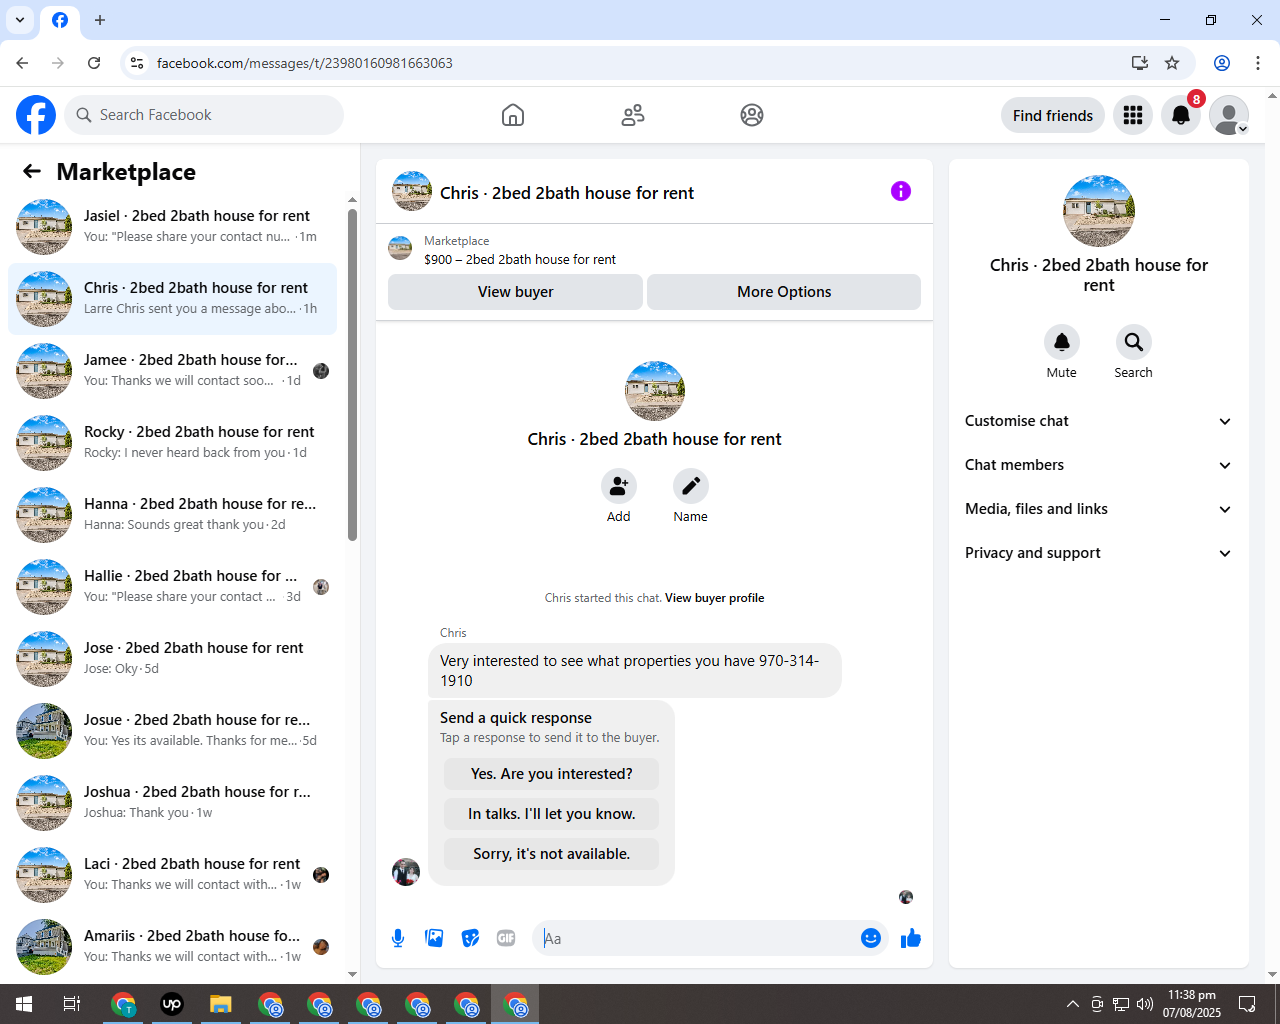Open More Options for the listing
The image size is (1280, 1024).
784,292
